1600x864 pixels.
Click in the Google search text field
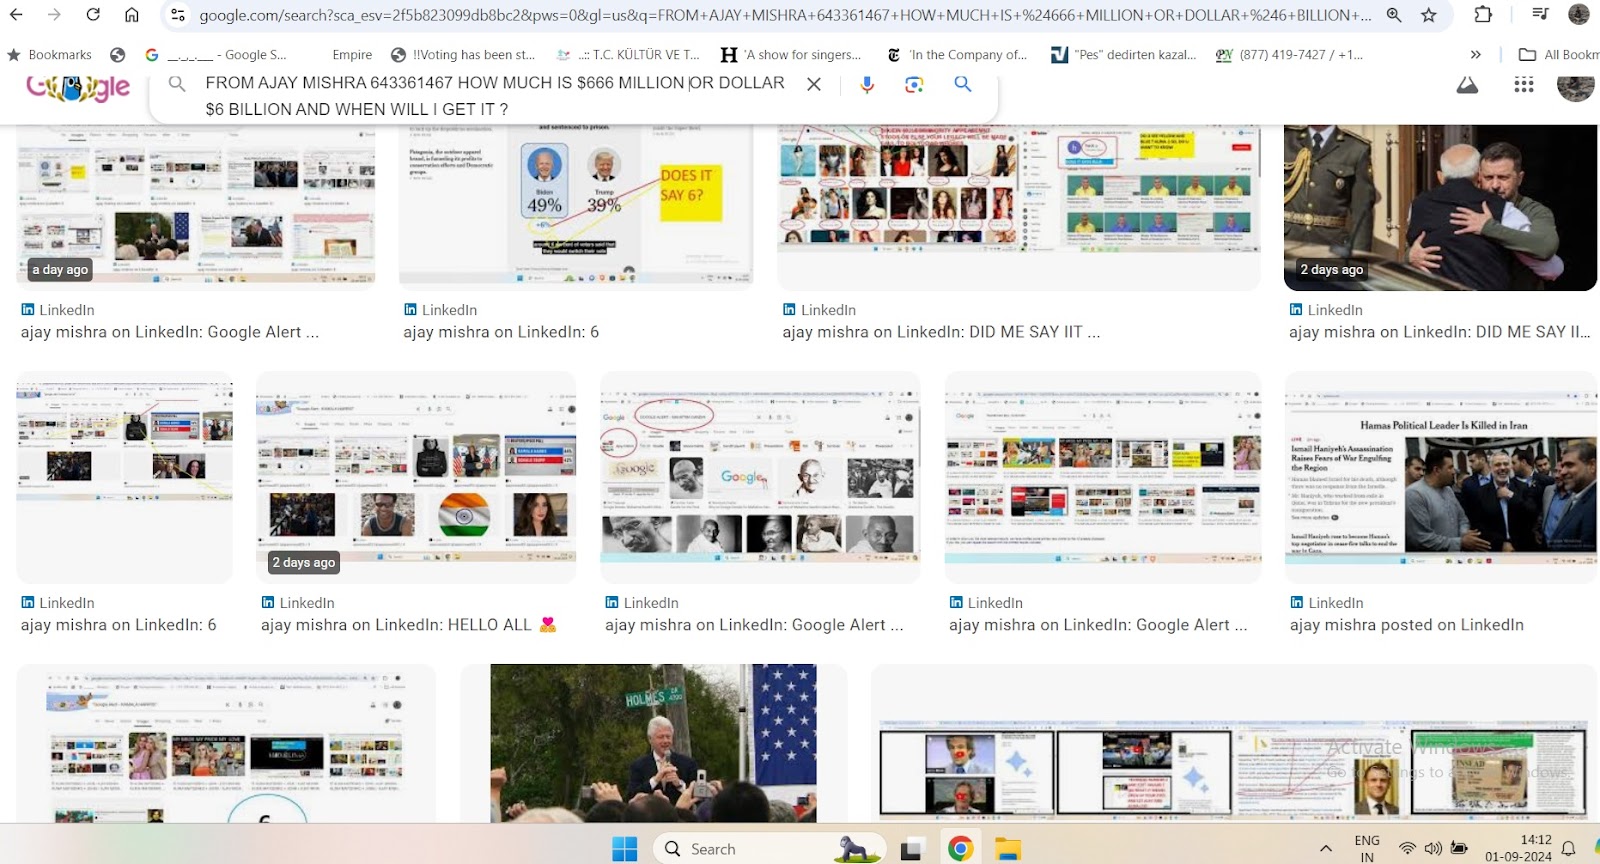[x=495, y=96]
